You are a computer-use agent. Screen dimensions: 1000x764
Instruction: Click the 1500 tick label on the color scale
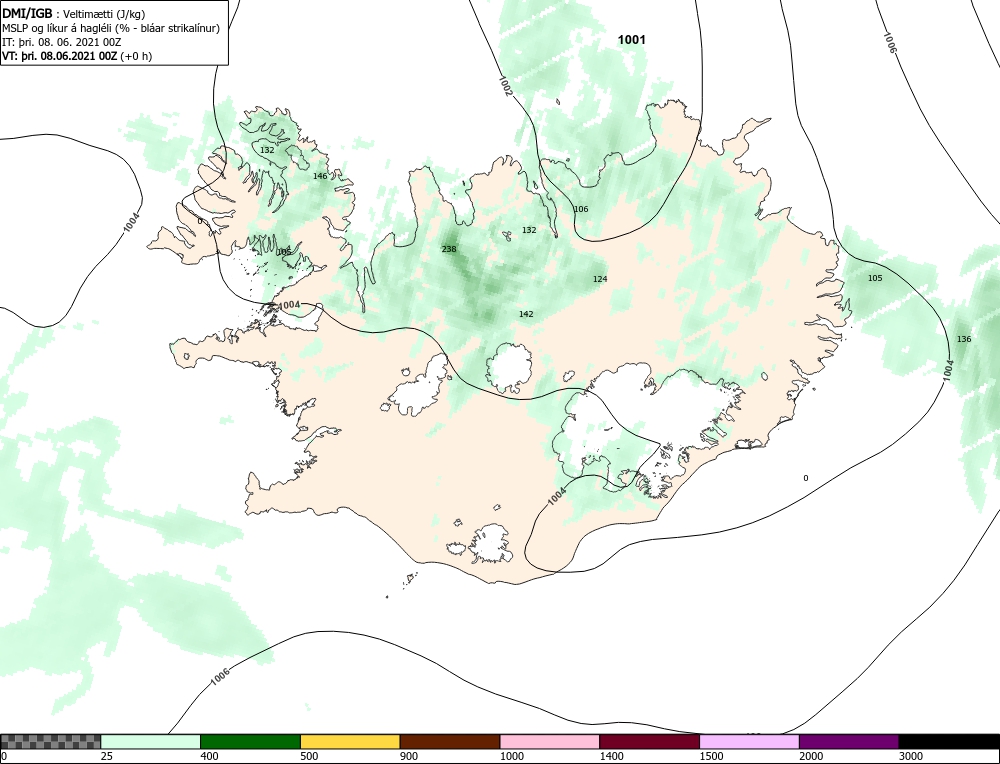pyautogui.click(x=710, y=756)
